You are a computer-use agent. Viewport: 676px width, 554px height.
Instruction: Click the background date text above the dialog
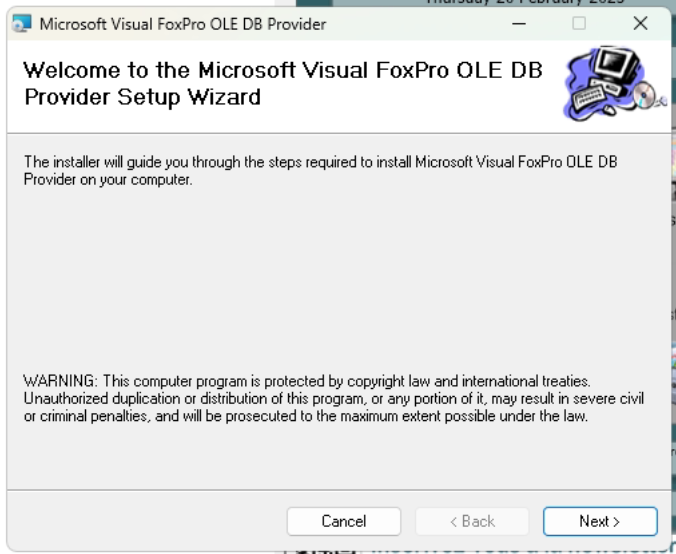point(520,3)
